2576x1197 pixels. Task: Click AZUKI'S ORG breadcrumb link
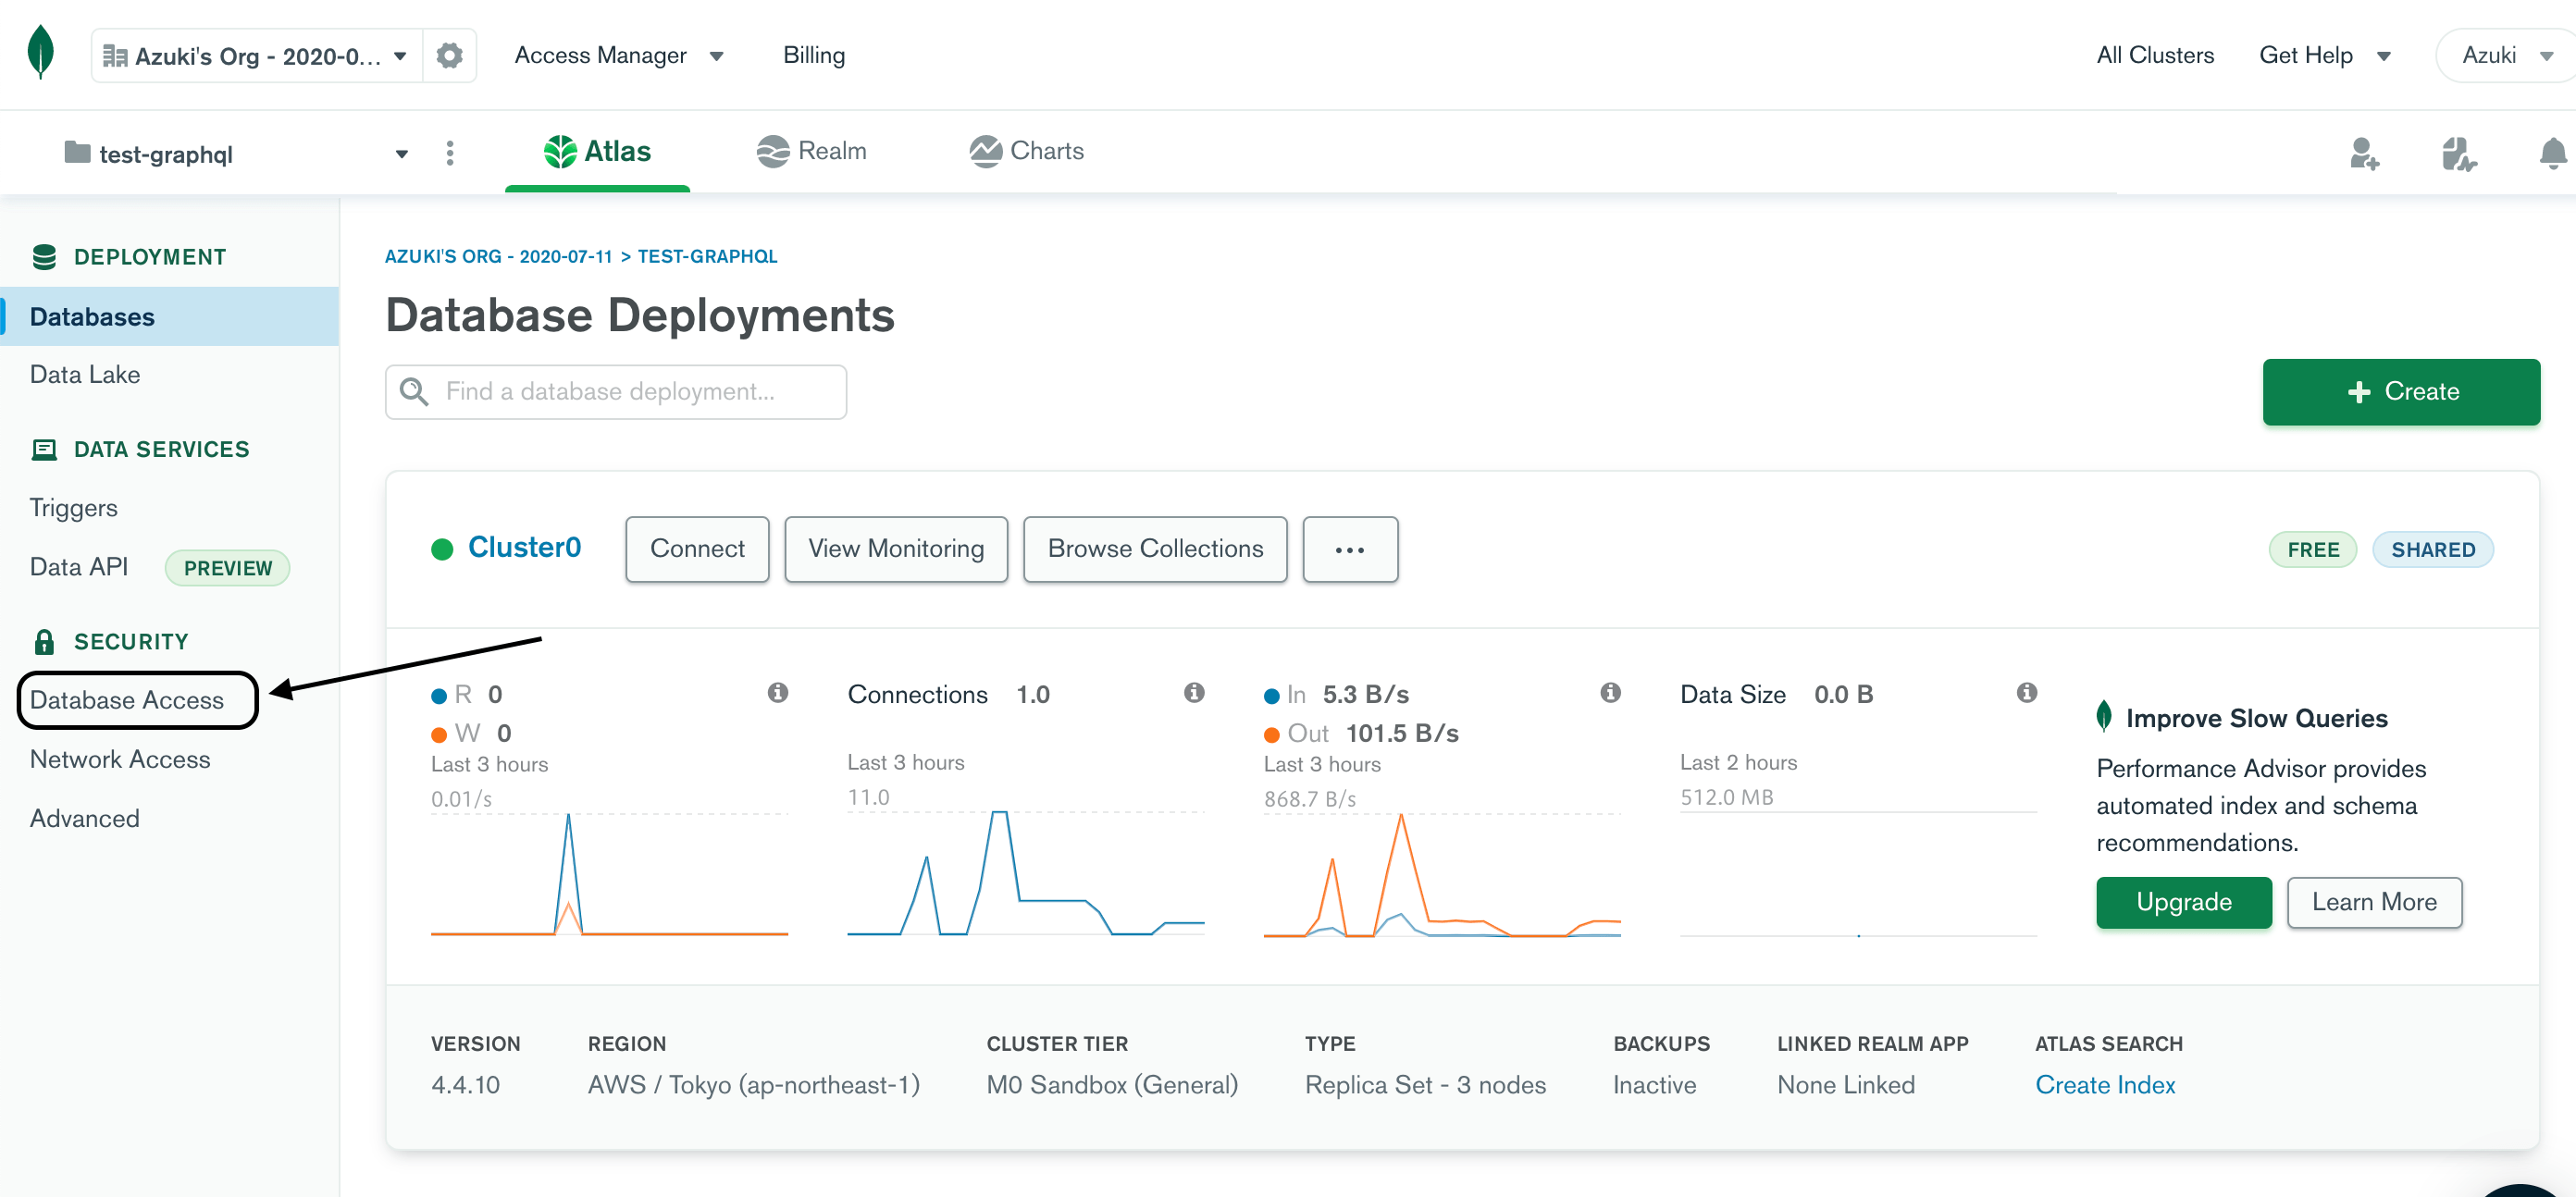coord(498,256)
